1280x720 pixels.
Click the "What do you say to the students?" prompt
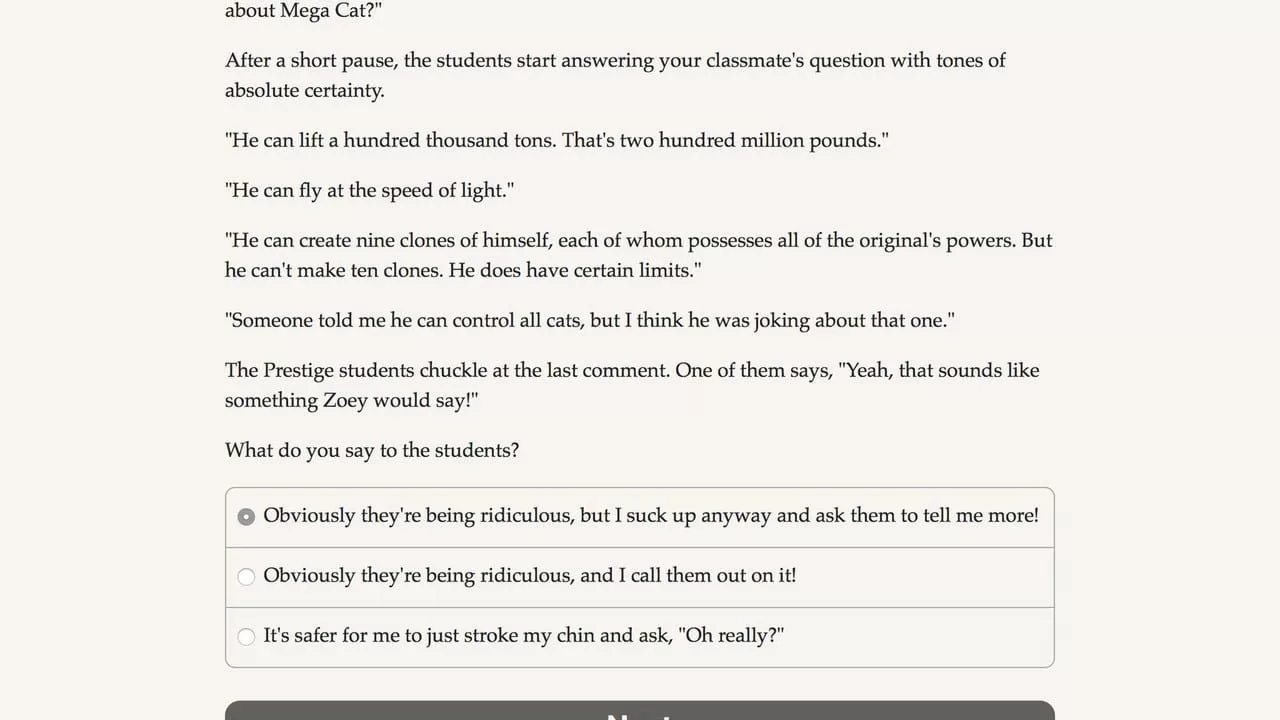pyautogui.click(x=372, y=451)
